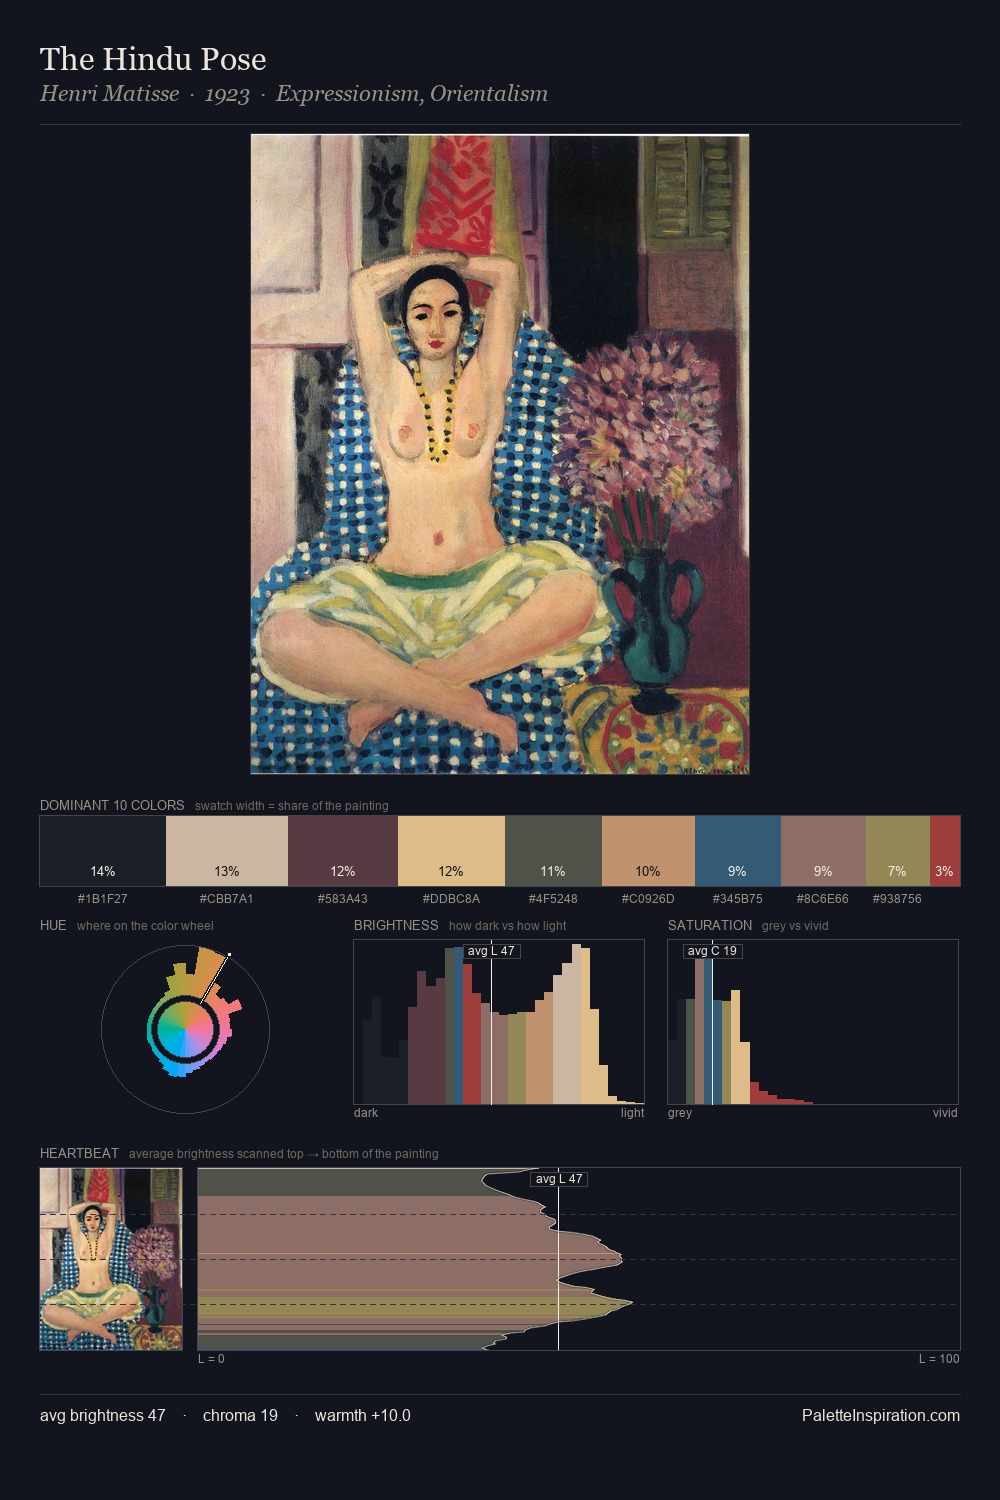Select the terracotta swatch labeled 10%

tap(648, 851)
